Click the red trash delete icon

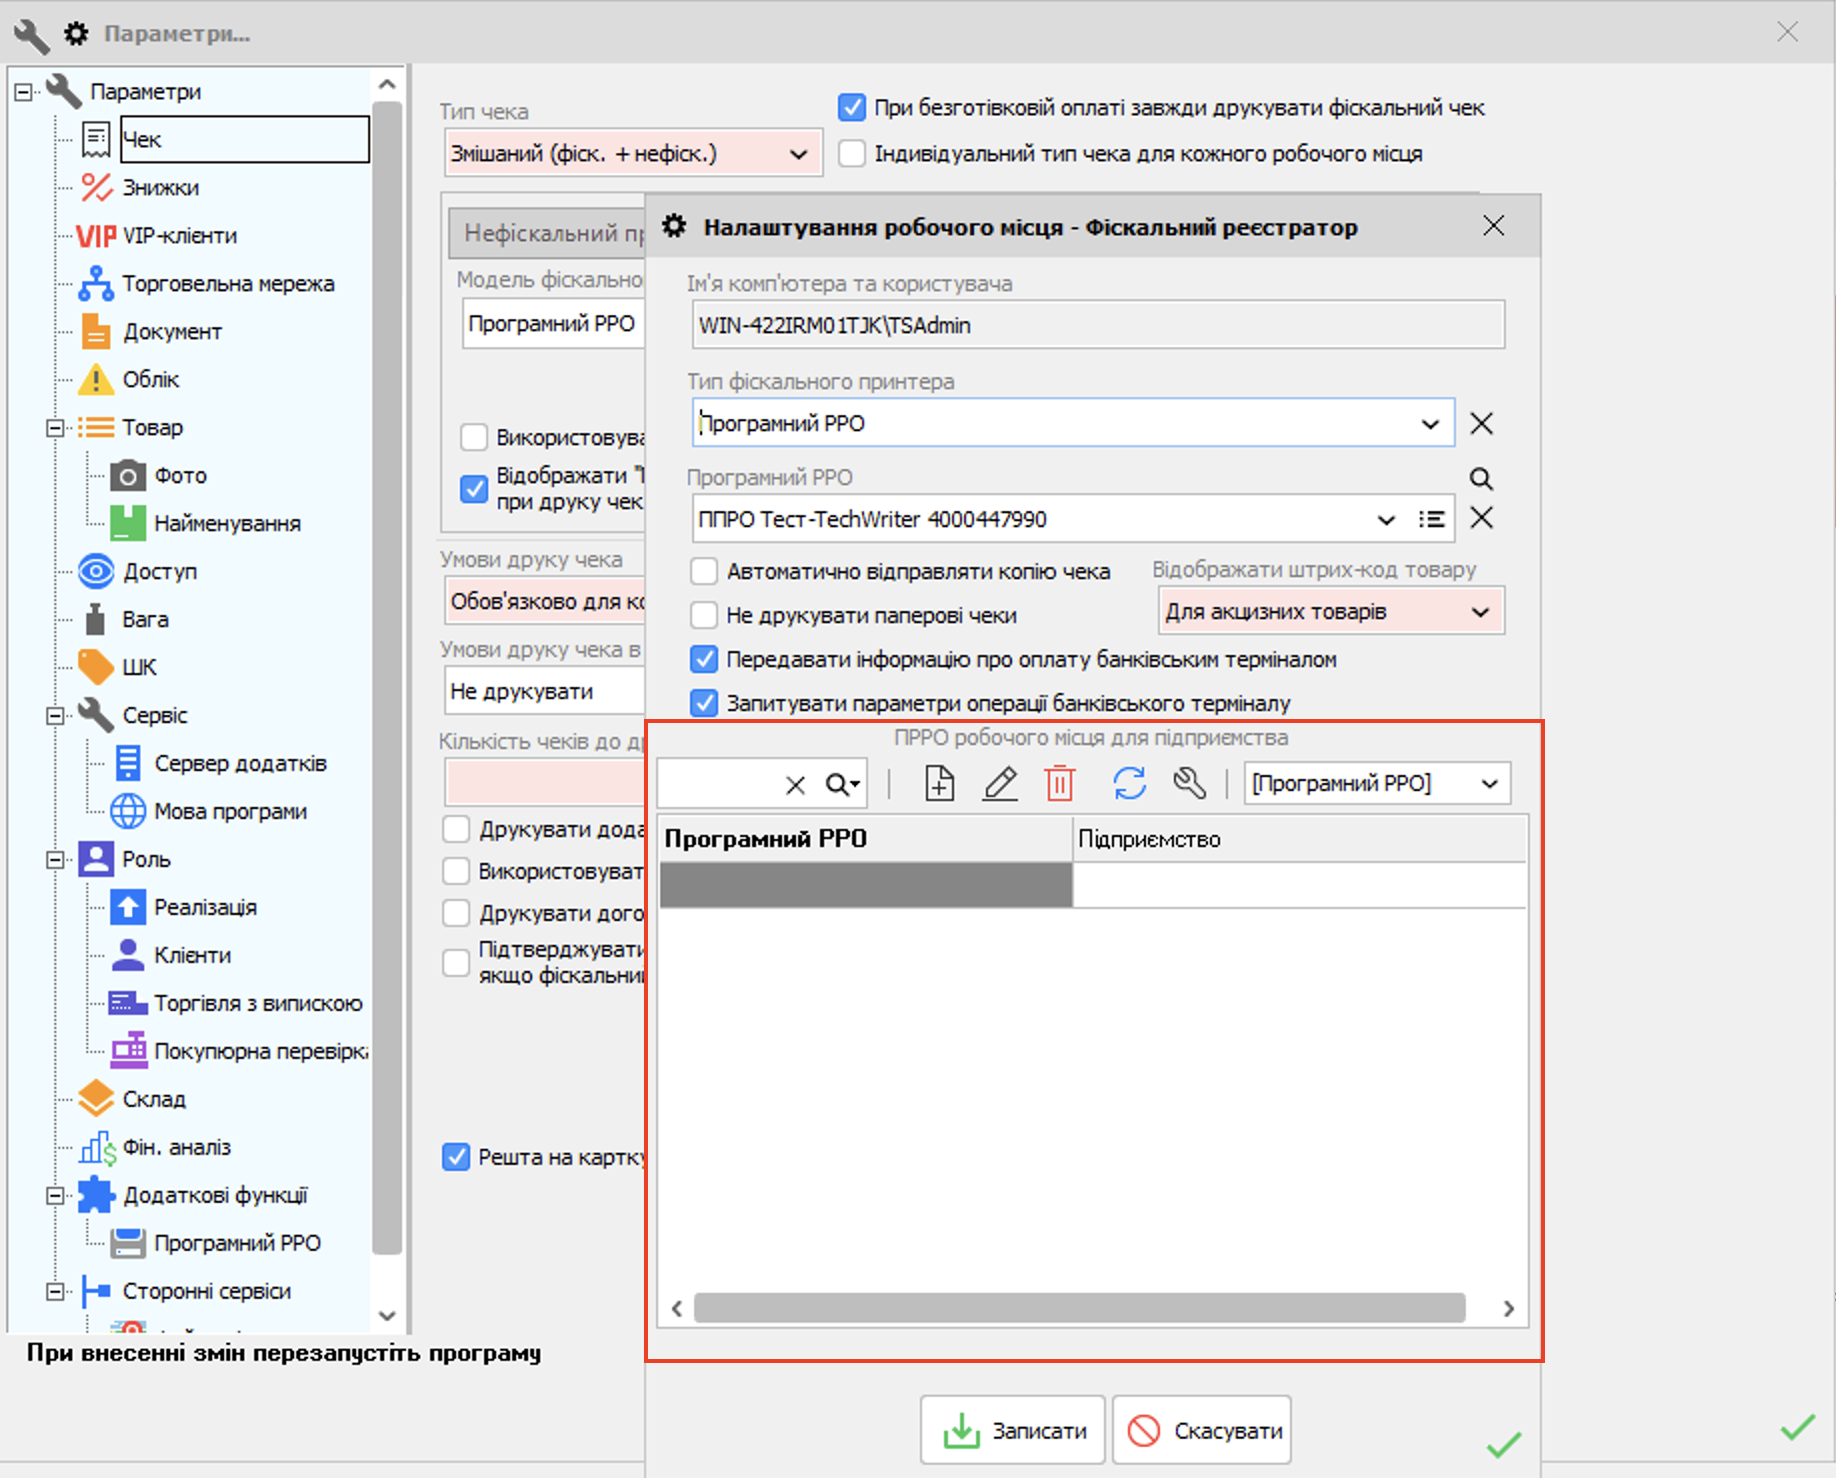point(1059,783)
